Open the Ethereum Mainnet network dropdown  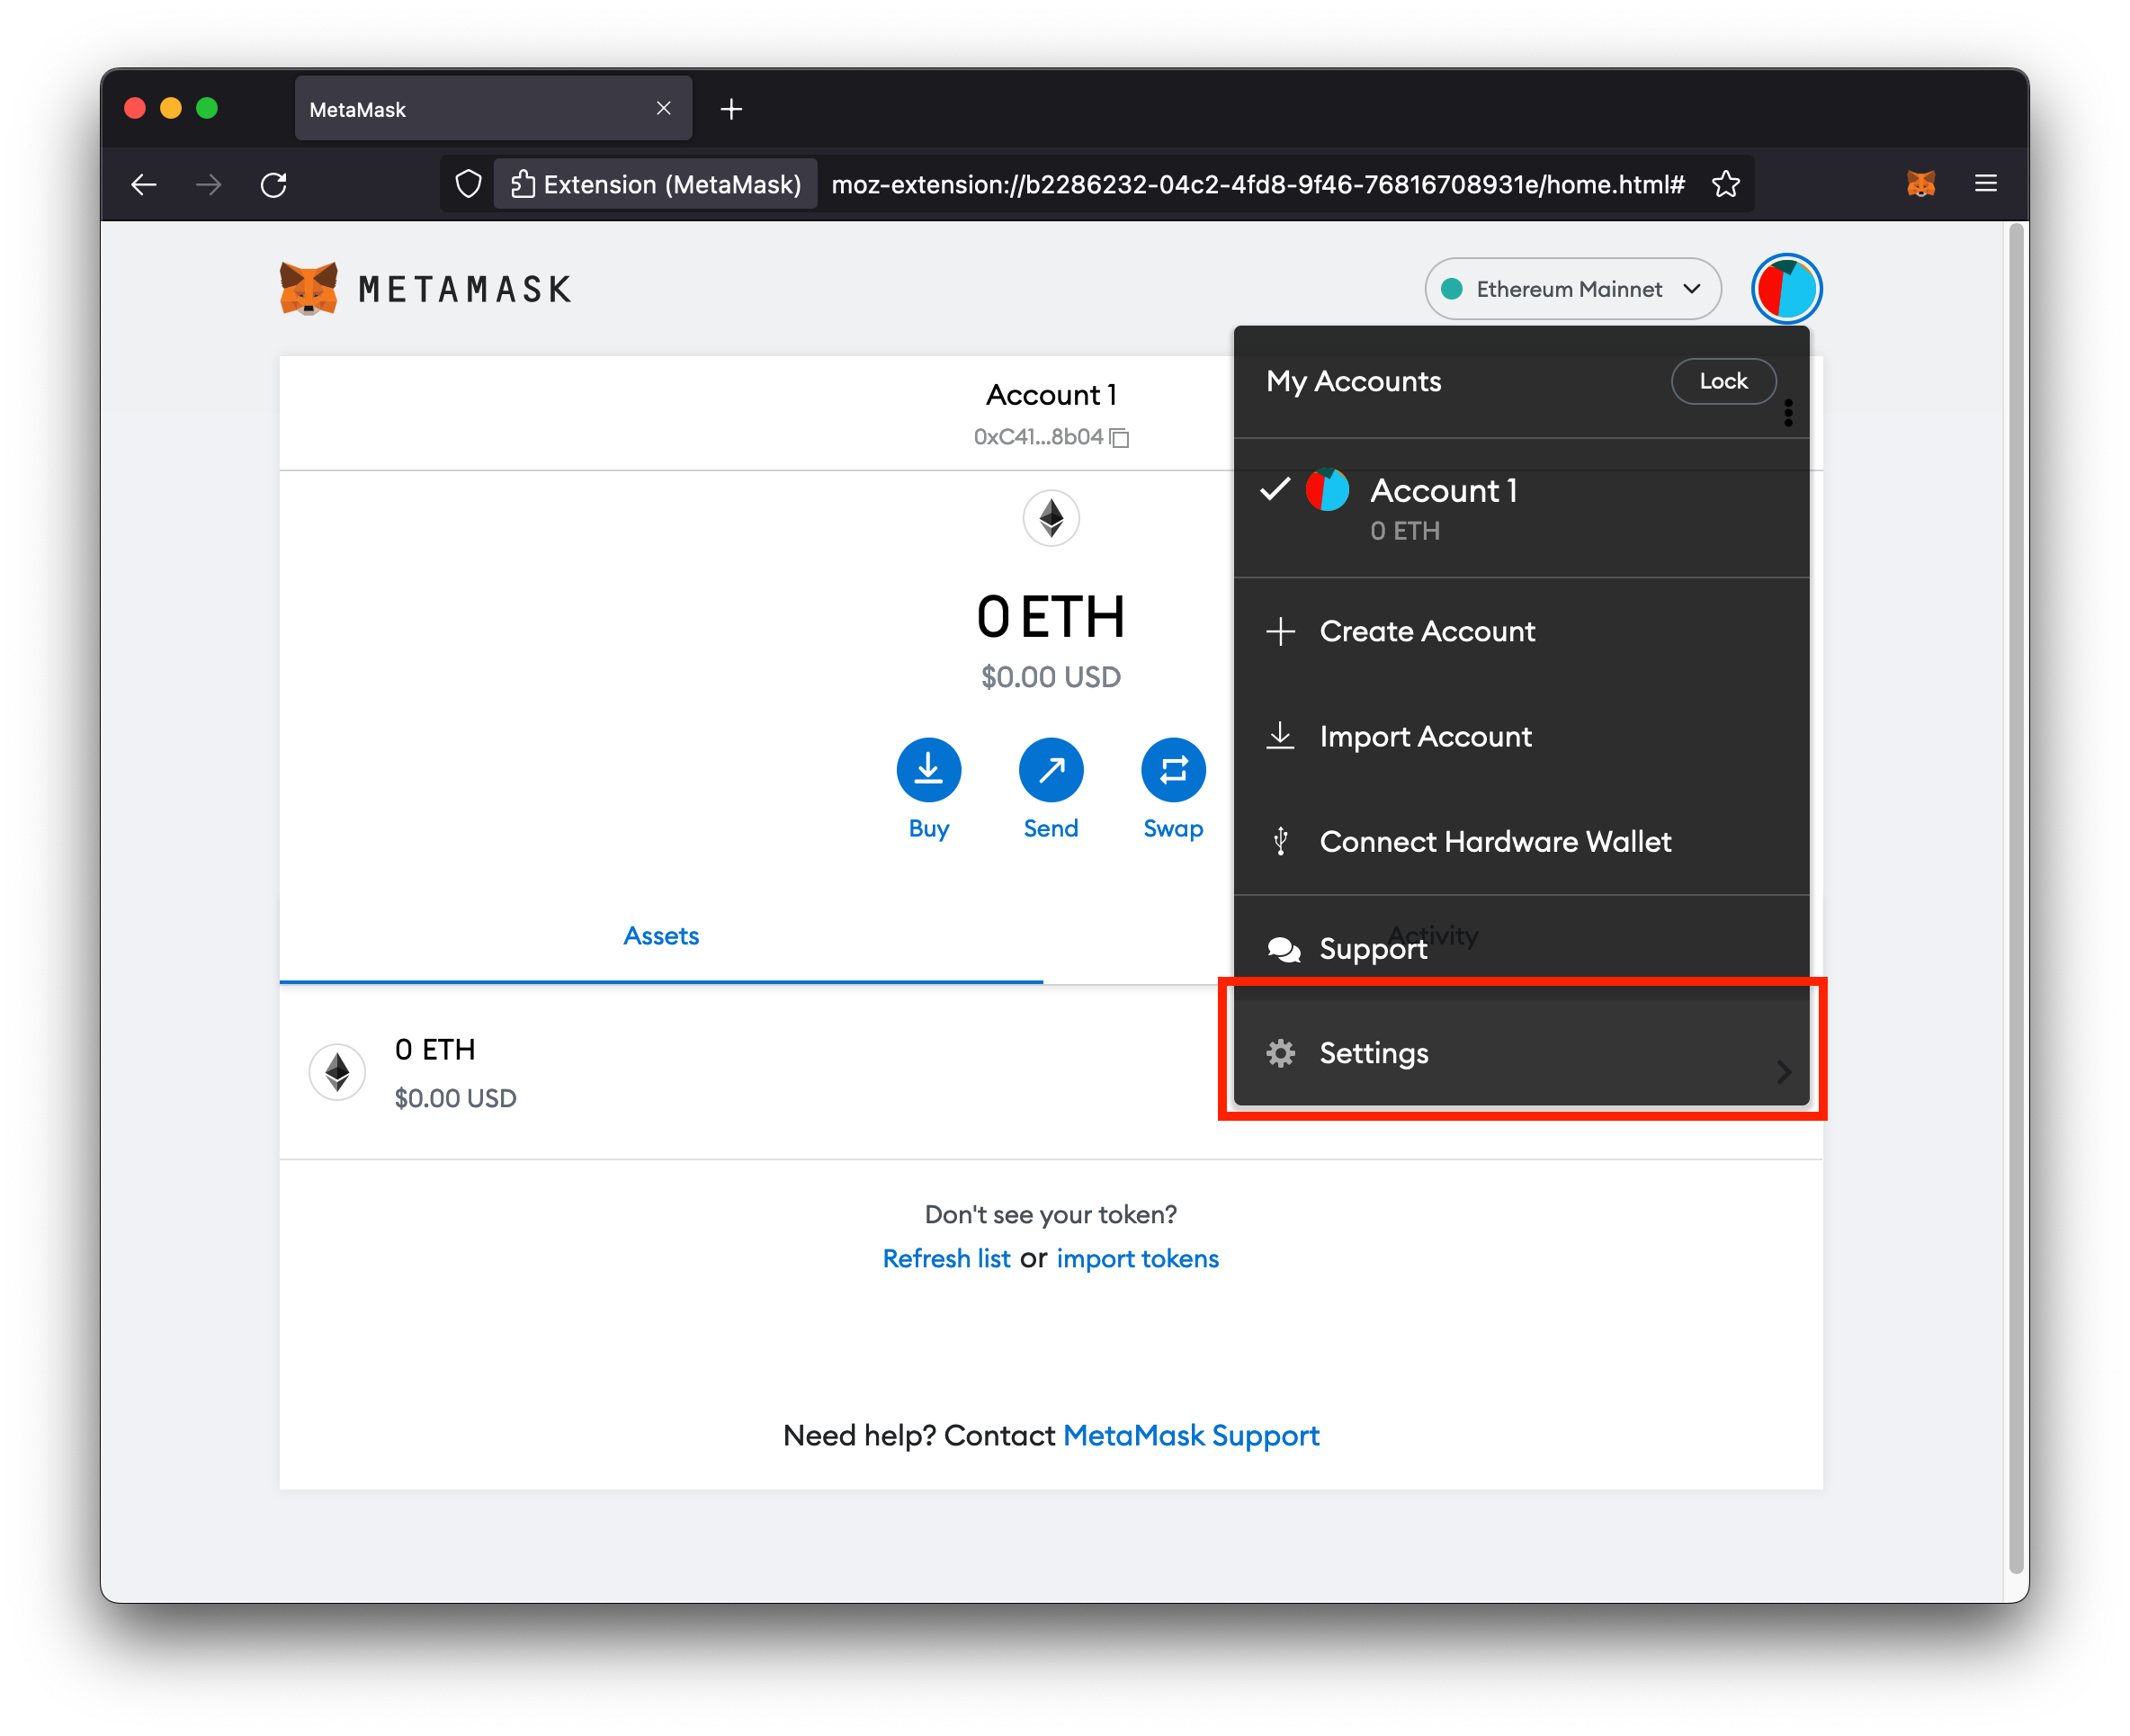[x=1571, y=288]
